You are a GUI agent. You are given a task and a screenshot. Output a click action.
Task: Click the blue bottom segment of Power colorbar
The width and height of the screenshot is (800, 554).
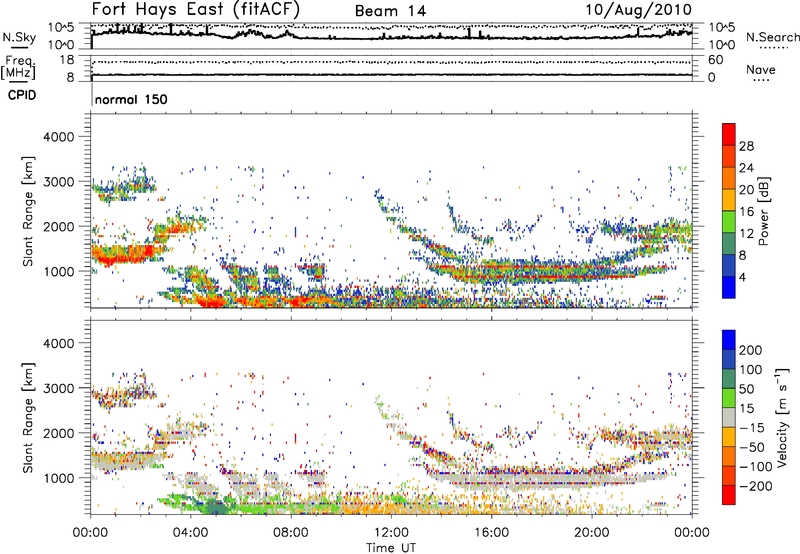point(729,287)
